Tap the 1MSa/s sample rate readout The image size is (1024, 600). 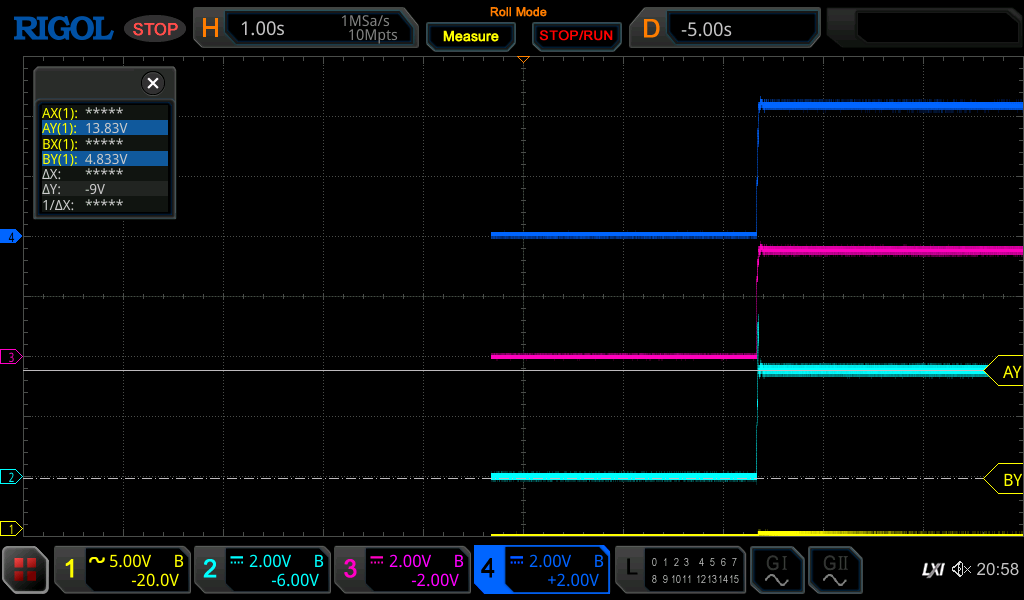pos(365,21)
